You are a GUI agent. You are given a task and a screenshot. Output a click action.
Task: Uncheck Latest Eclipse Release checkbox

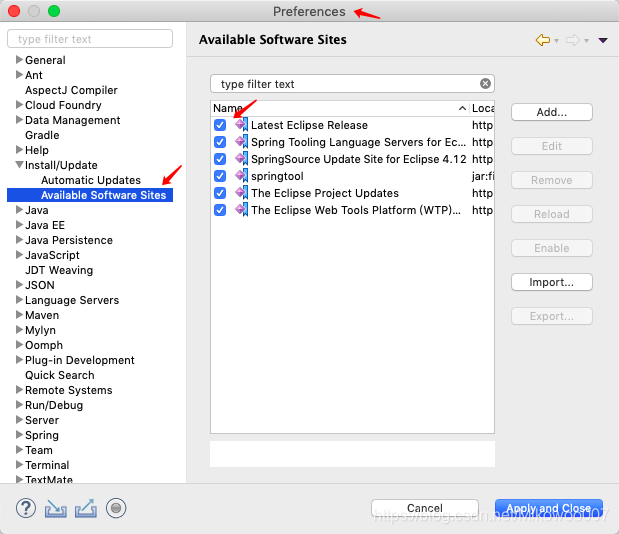220,125
